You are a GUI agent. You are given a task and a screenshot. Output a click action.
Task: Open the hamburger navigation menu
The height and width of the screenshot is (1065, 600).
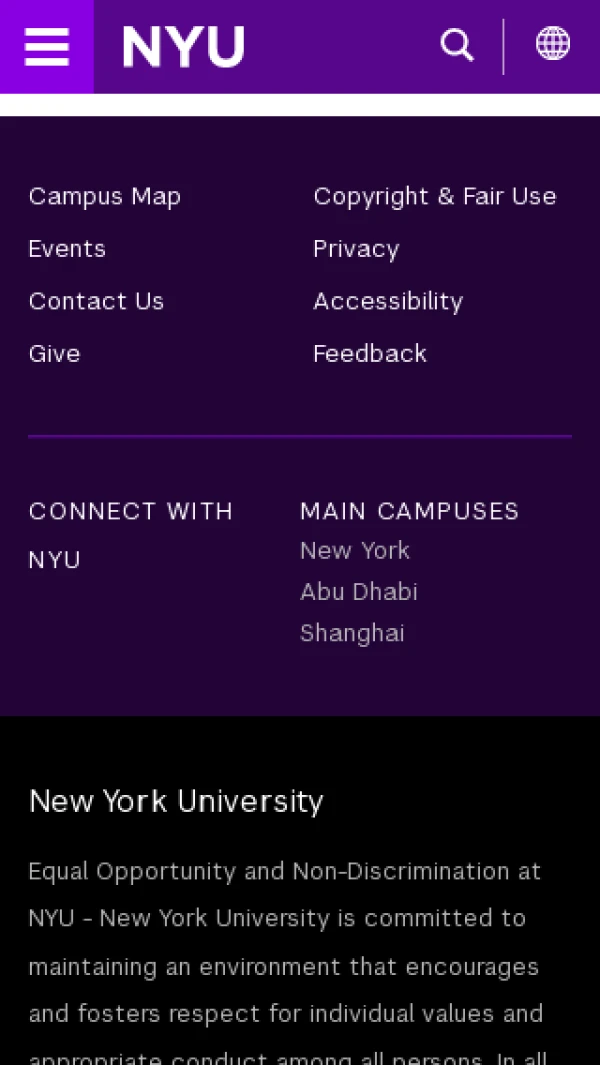46,46
